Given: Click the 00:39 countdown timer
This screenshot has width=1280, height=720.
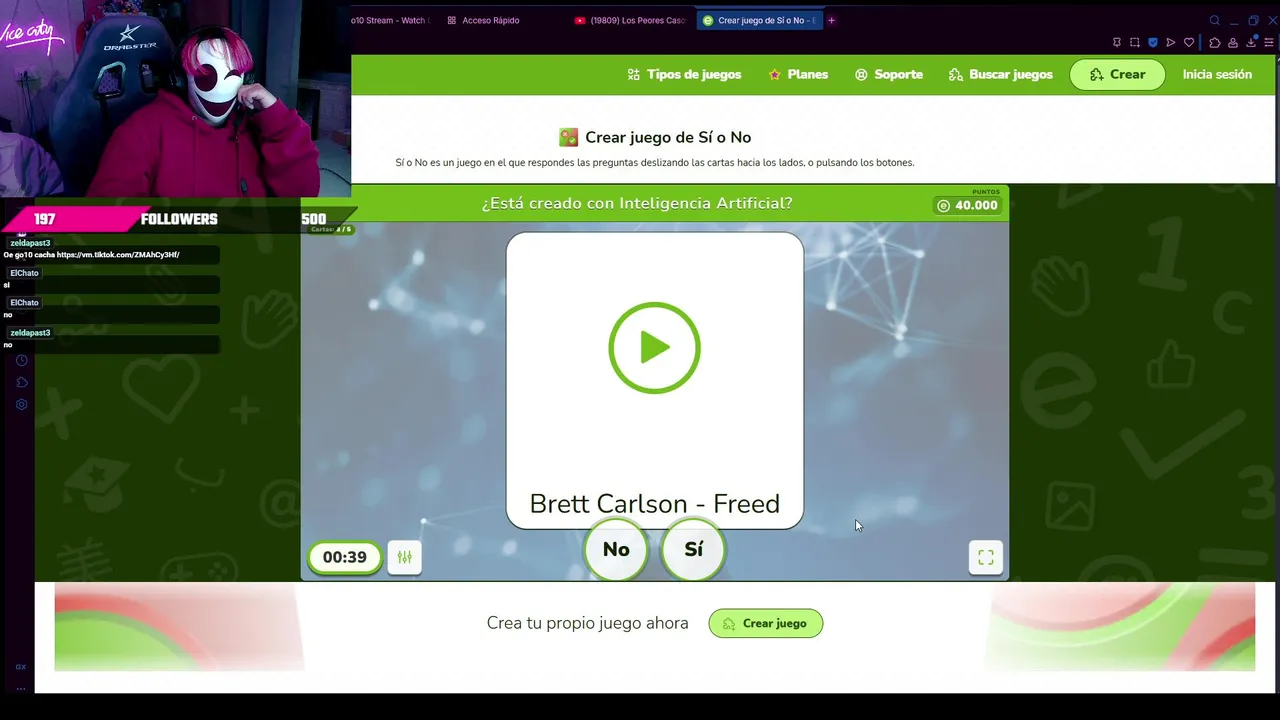Looking at the screenshot, I should point(345,557).
